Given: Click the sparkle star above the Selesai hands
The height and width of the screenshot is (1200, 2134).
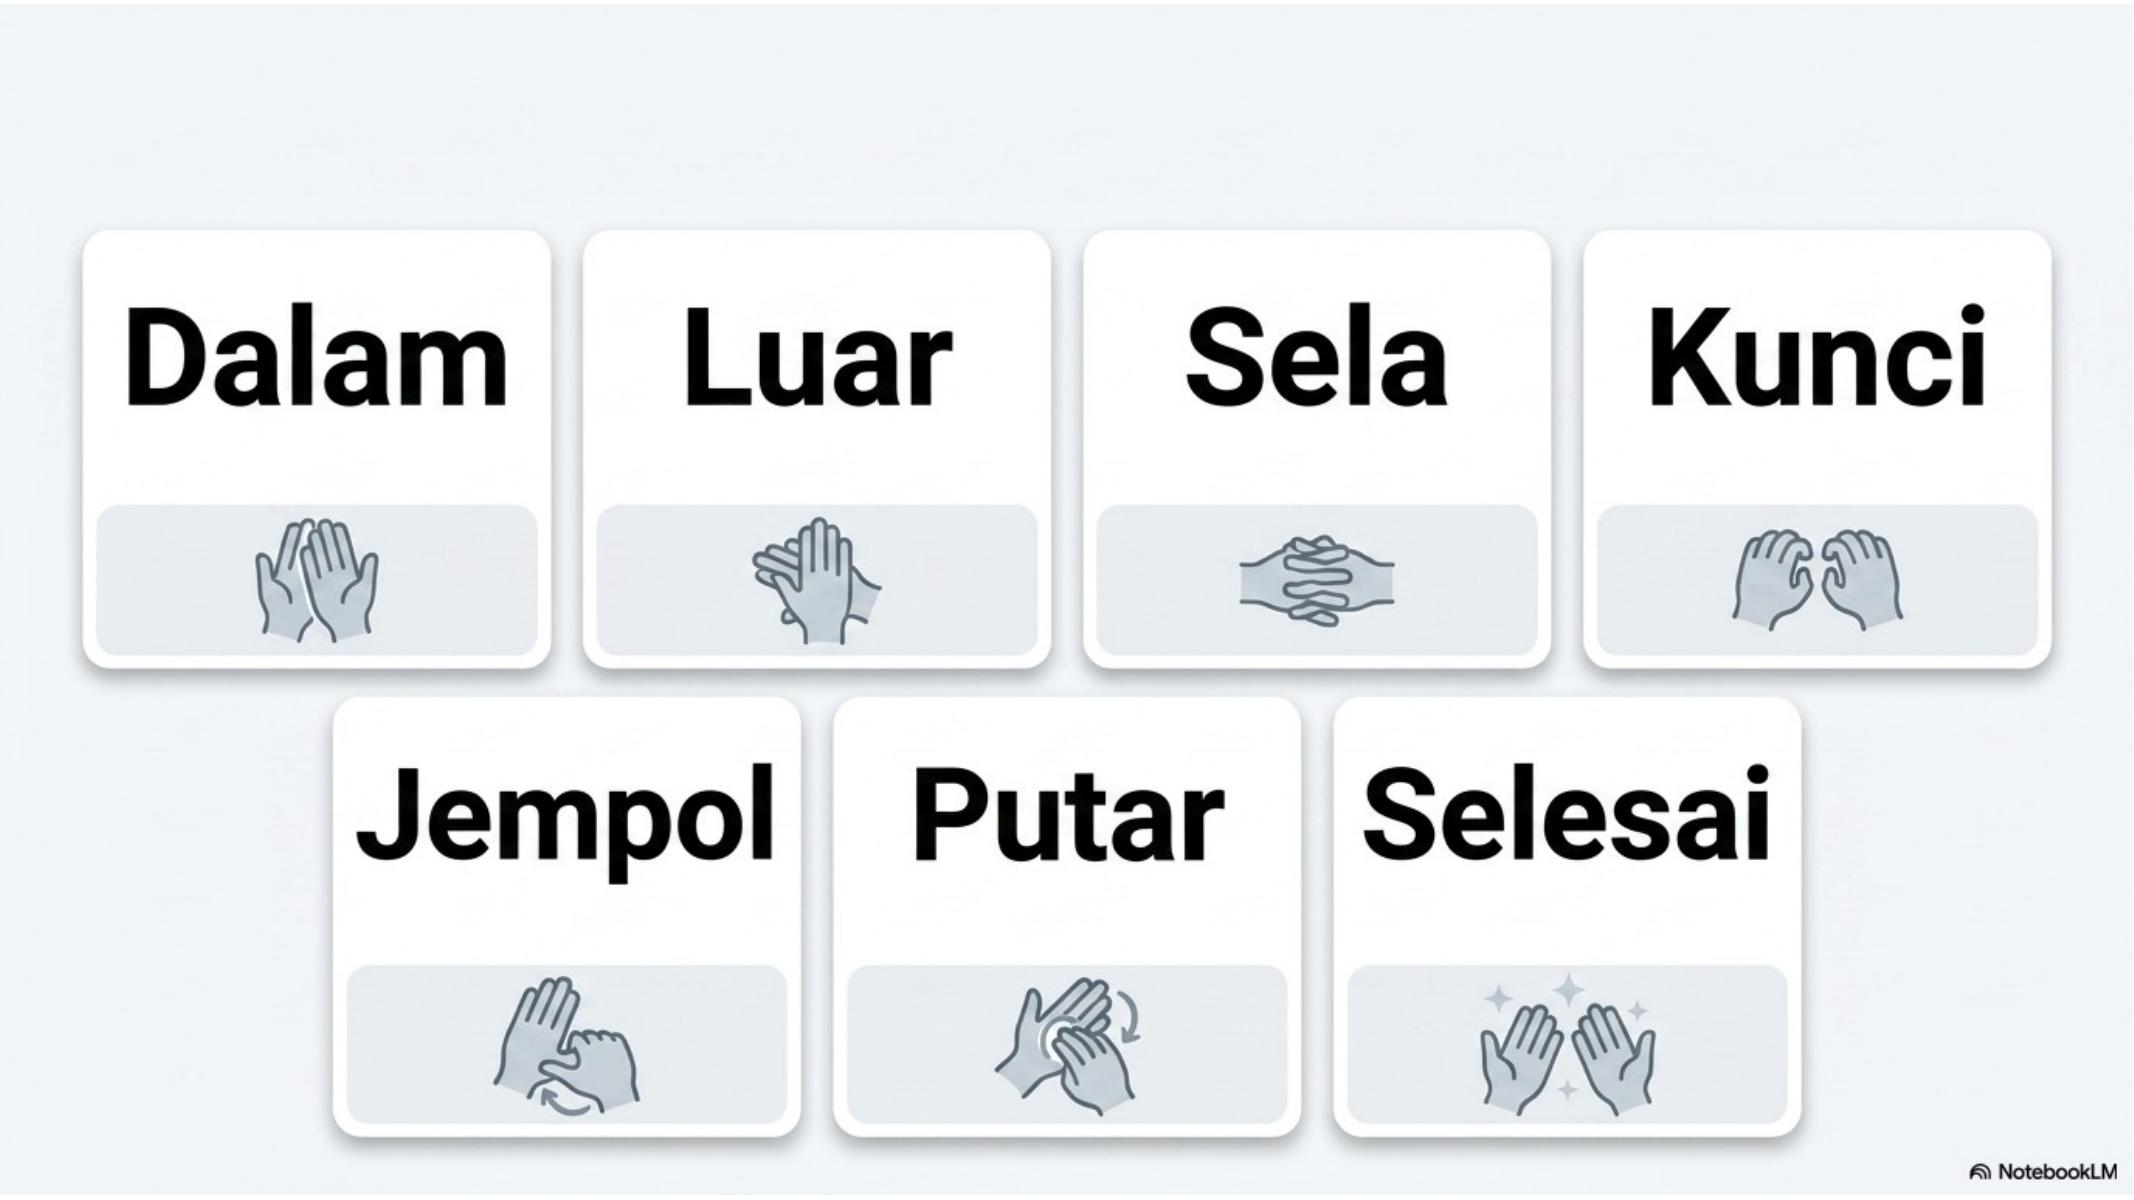Looking at the screenshot, I should pos(1567,990).
